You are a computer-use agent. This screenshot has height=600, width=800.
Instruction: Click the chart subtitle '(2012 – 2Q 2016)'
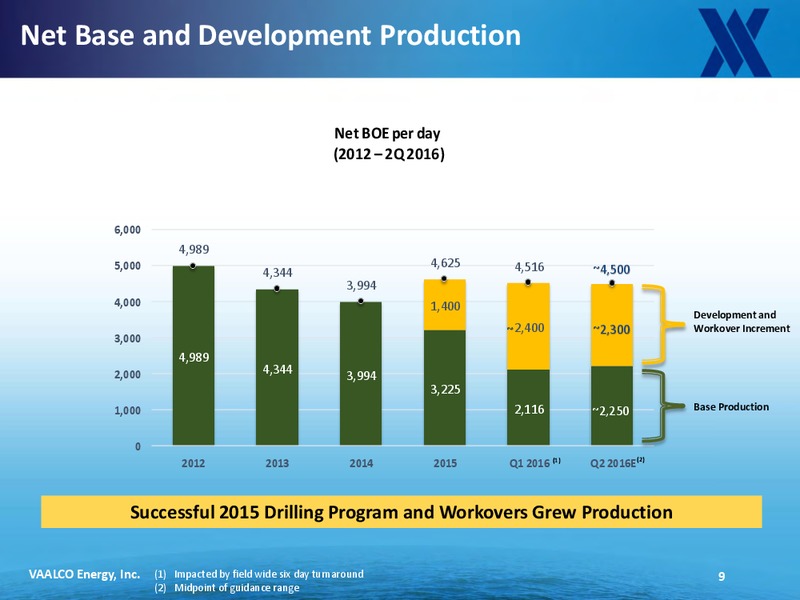point(389,154)
